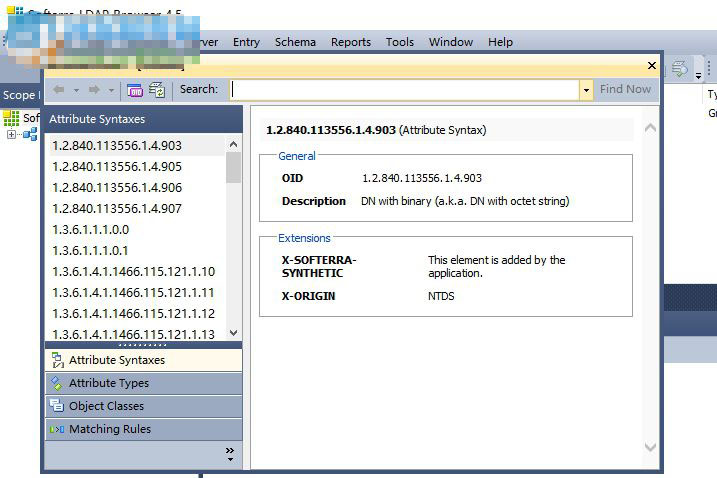Click the Object Classes panel icon

pos(56,406)
